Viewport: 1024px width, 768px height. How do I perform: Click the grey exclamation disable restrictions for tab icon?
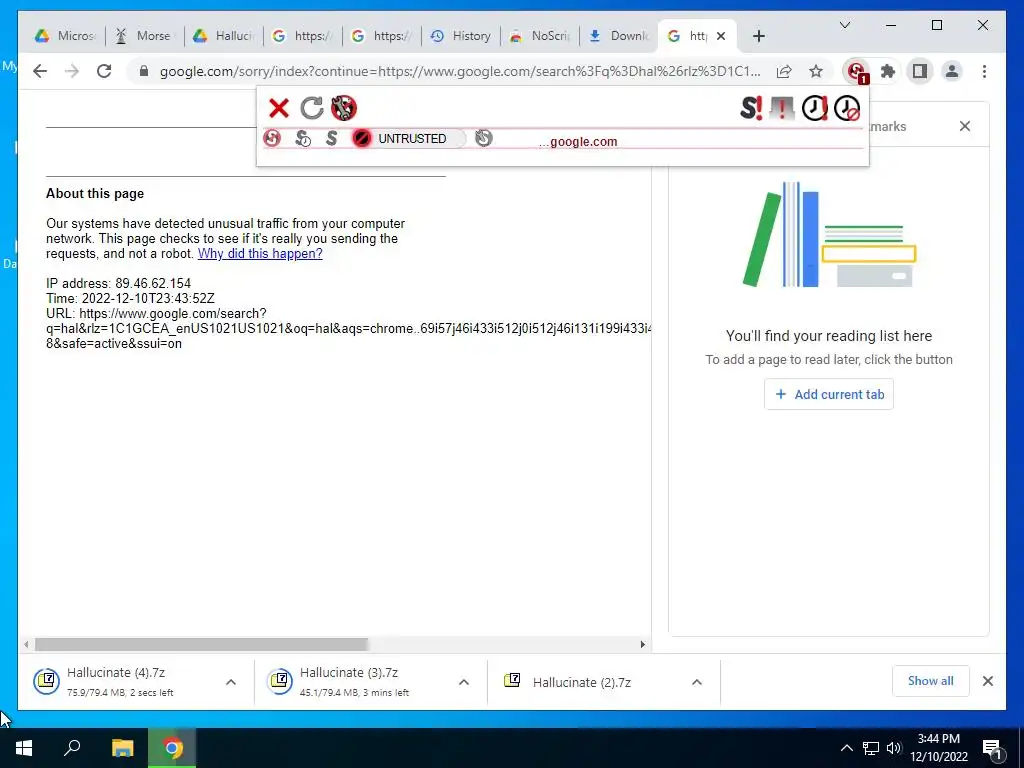click(782, 108)
